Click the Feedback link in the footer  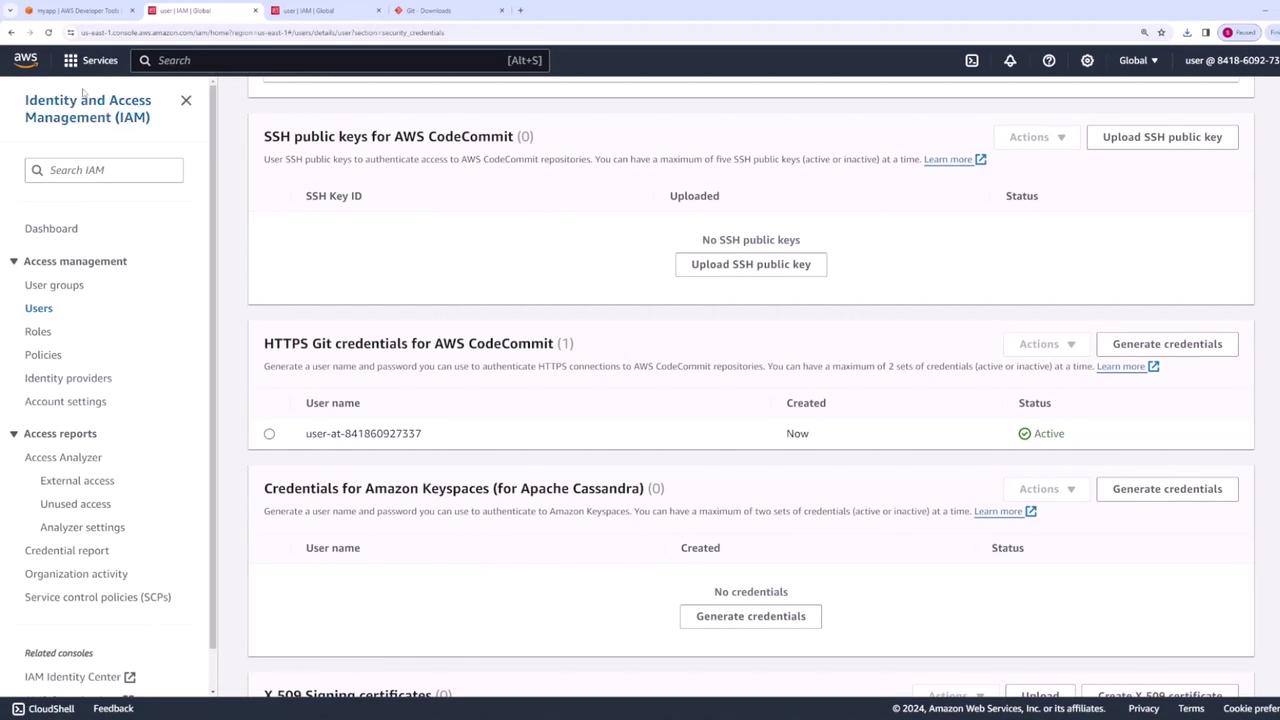[x=113, y=709]
